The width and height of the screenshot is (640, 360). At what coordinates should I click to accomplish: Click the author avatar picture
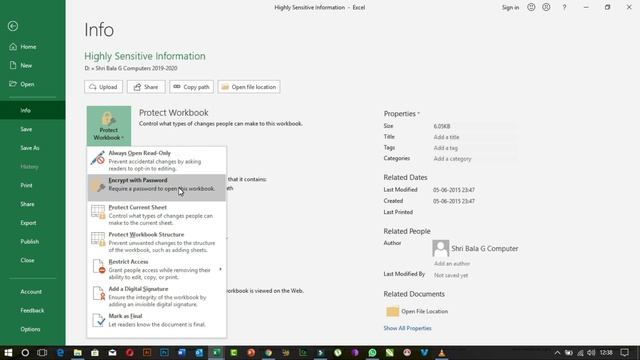pos(440,248)
